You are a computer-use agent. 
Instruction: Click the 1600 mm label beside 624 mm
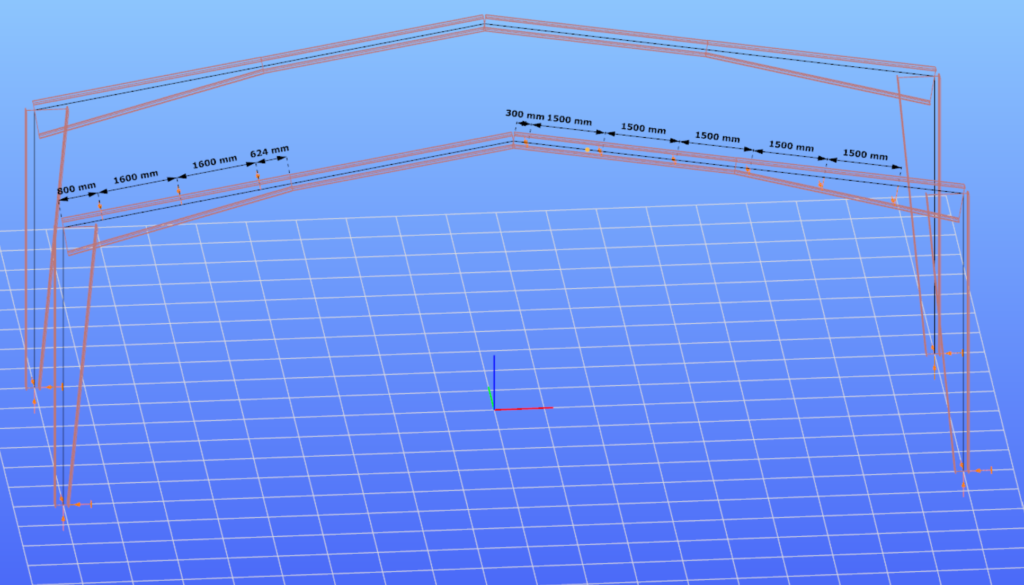click(x=214, y=162)
